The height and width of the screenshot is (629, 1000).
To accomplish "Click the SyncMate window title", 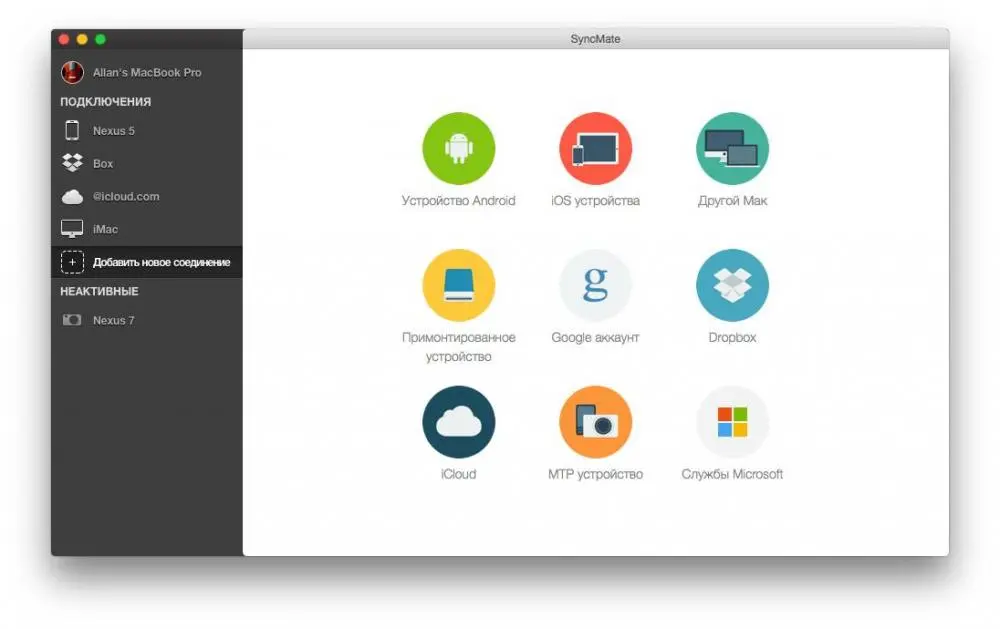I will tap(596, 39).
